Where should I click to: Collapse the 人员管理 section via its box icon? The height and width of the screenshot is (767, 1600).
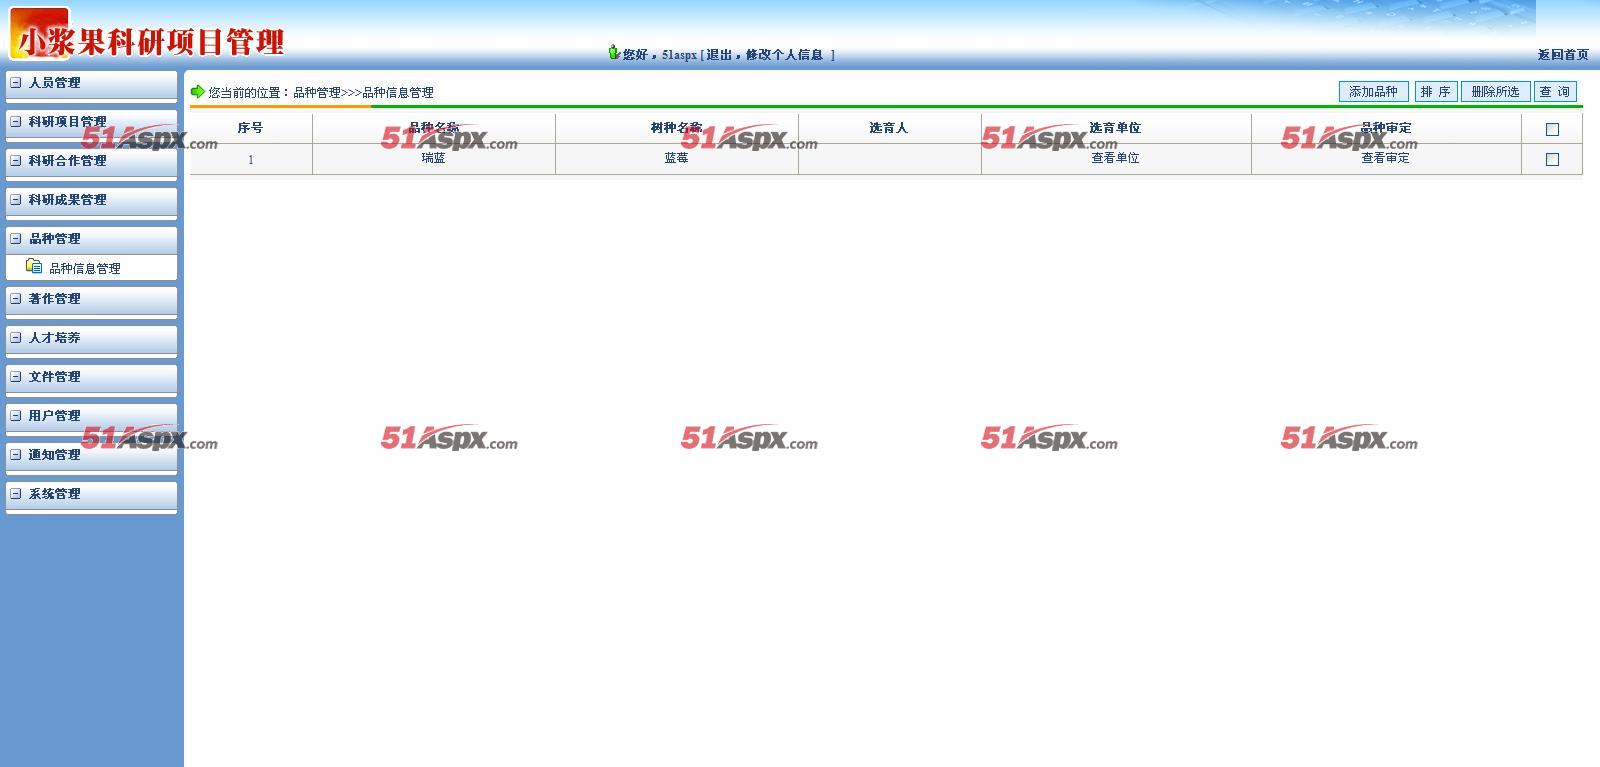[x=15, y=83]
